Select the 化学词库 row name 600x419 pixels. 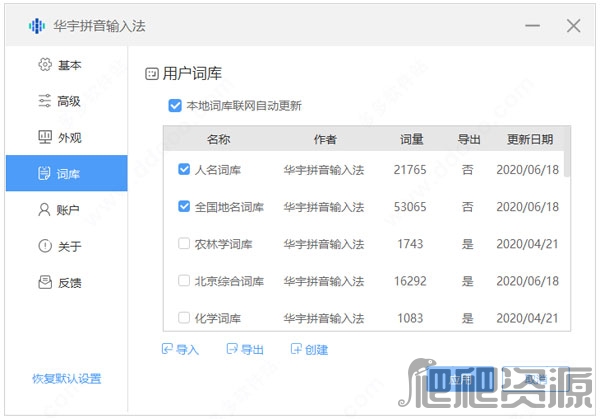[218, 318]
